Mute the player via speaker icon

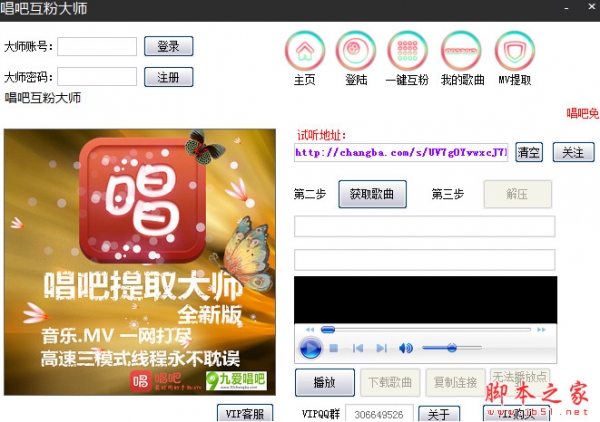(x=406, y=348)
